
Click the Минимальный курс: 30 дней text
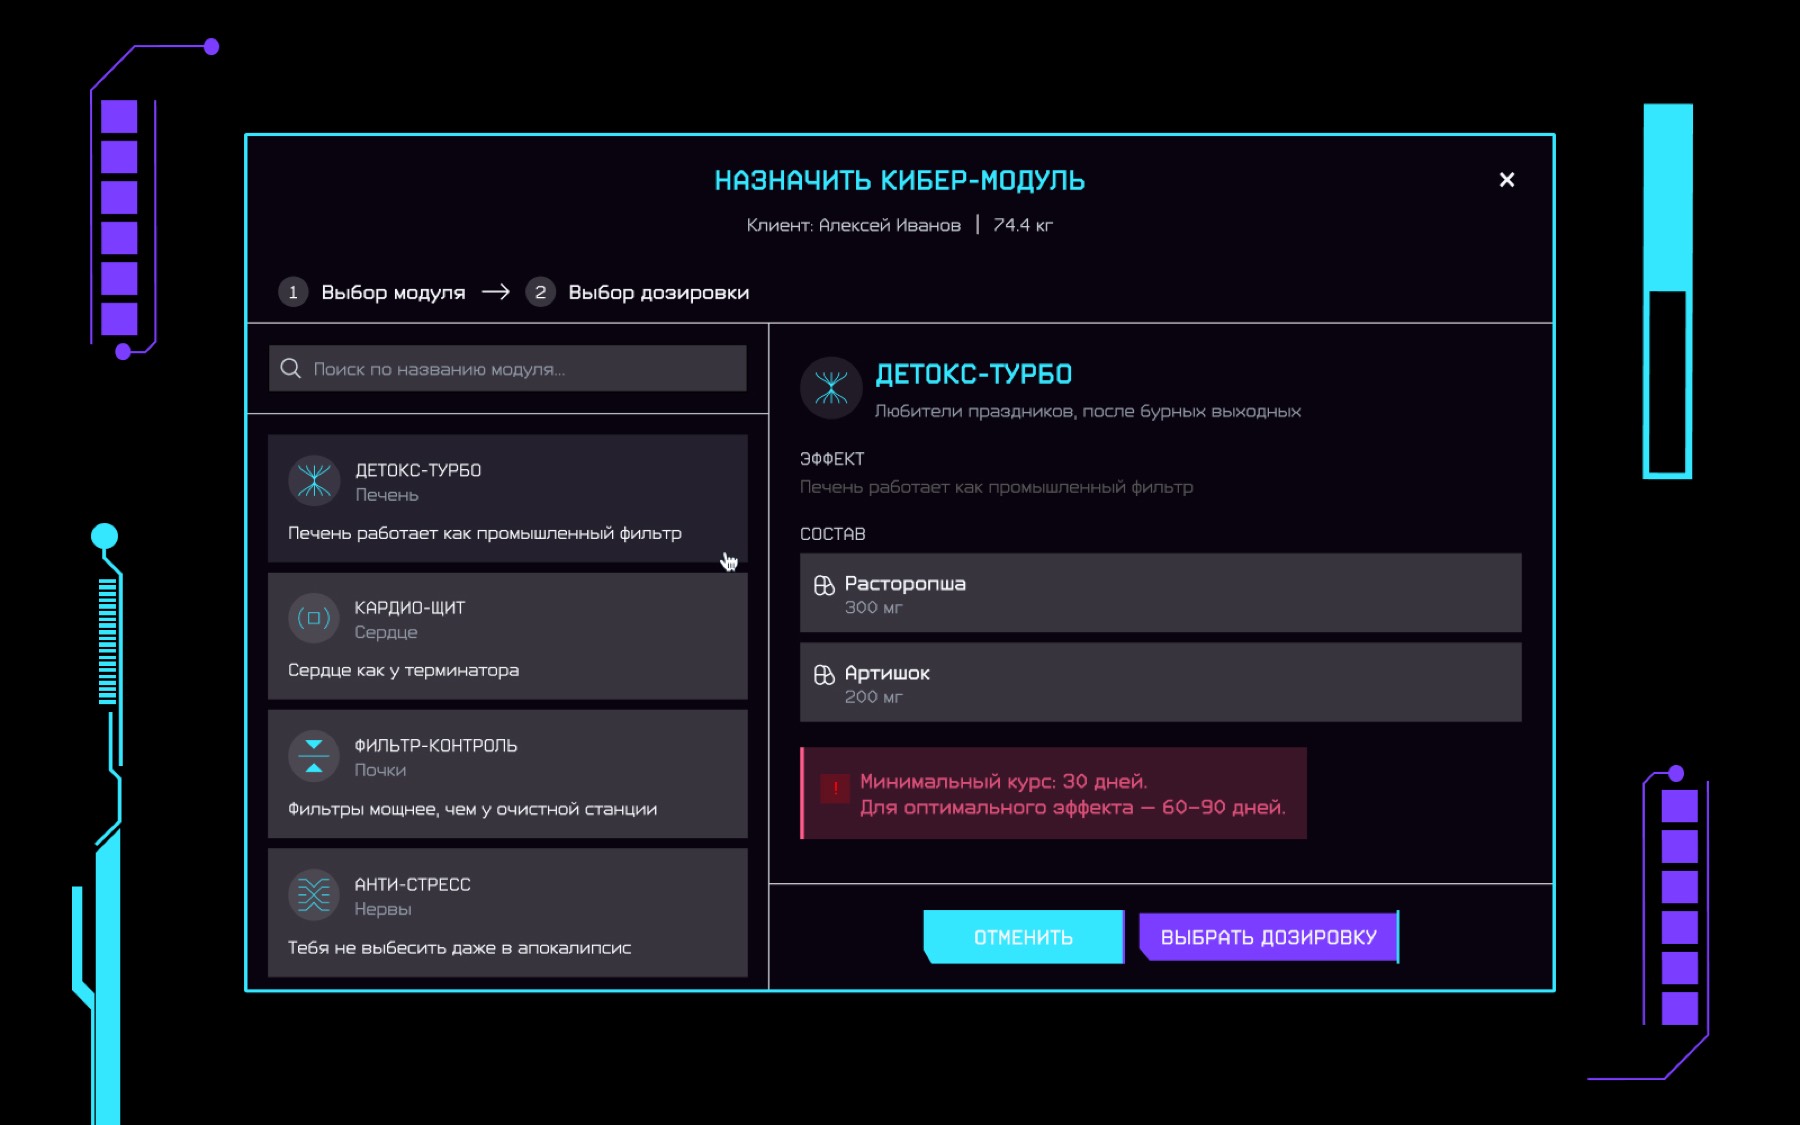[x=1004, y=781]
